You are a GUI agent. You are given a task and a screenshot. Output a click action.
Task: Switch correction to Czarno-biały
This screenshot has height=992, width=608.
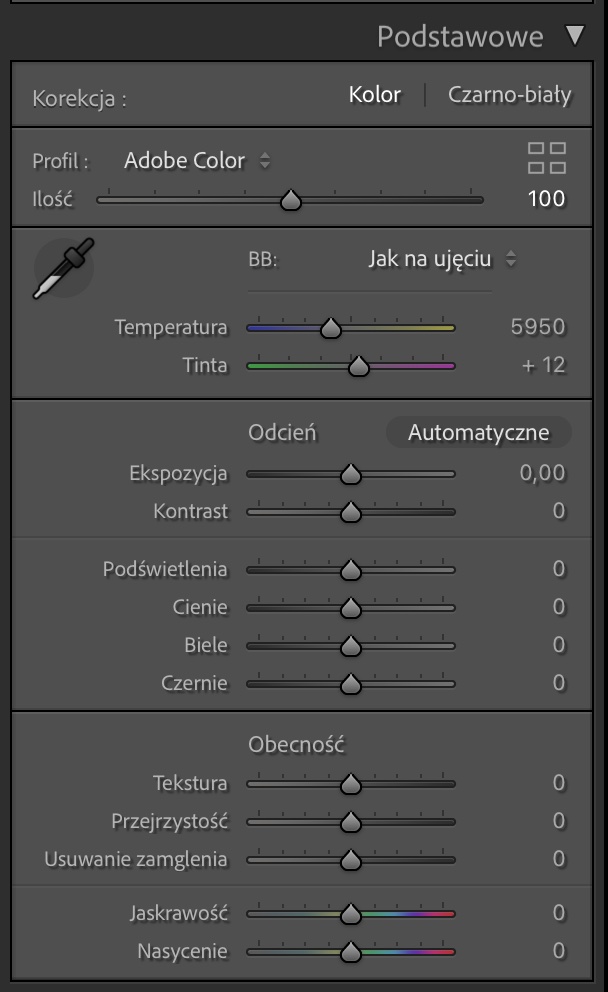click(509, 95)
